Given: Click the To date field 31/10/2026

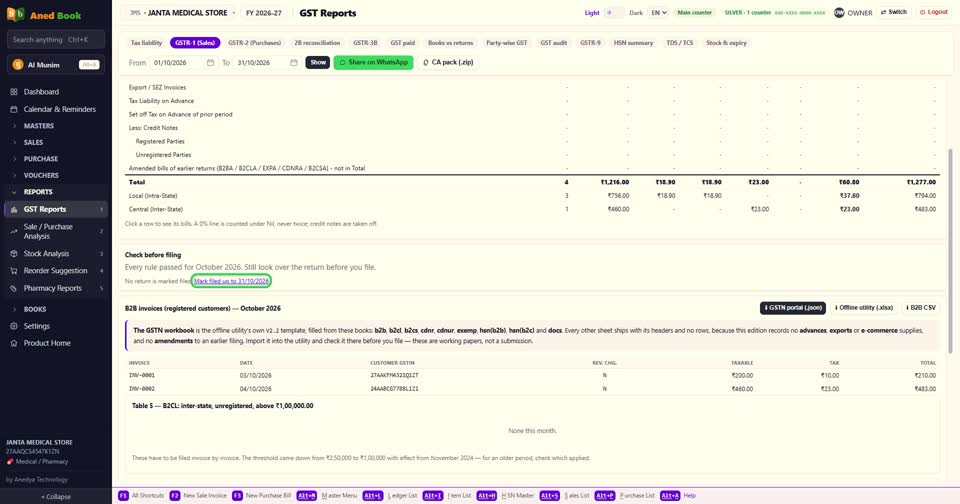Looking at the screenshot, I should coord(266,62).
